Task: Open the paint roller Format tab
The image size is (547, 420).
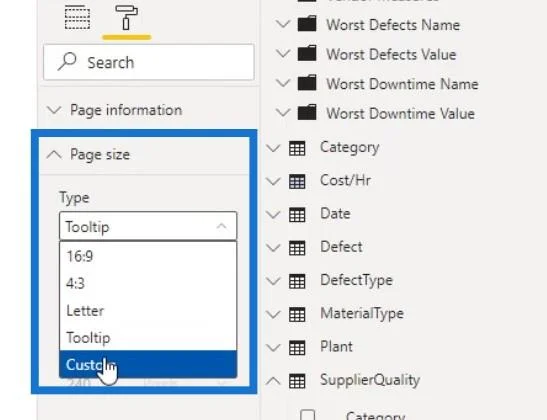Action: 126,17
